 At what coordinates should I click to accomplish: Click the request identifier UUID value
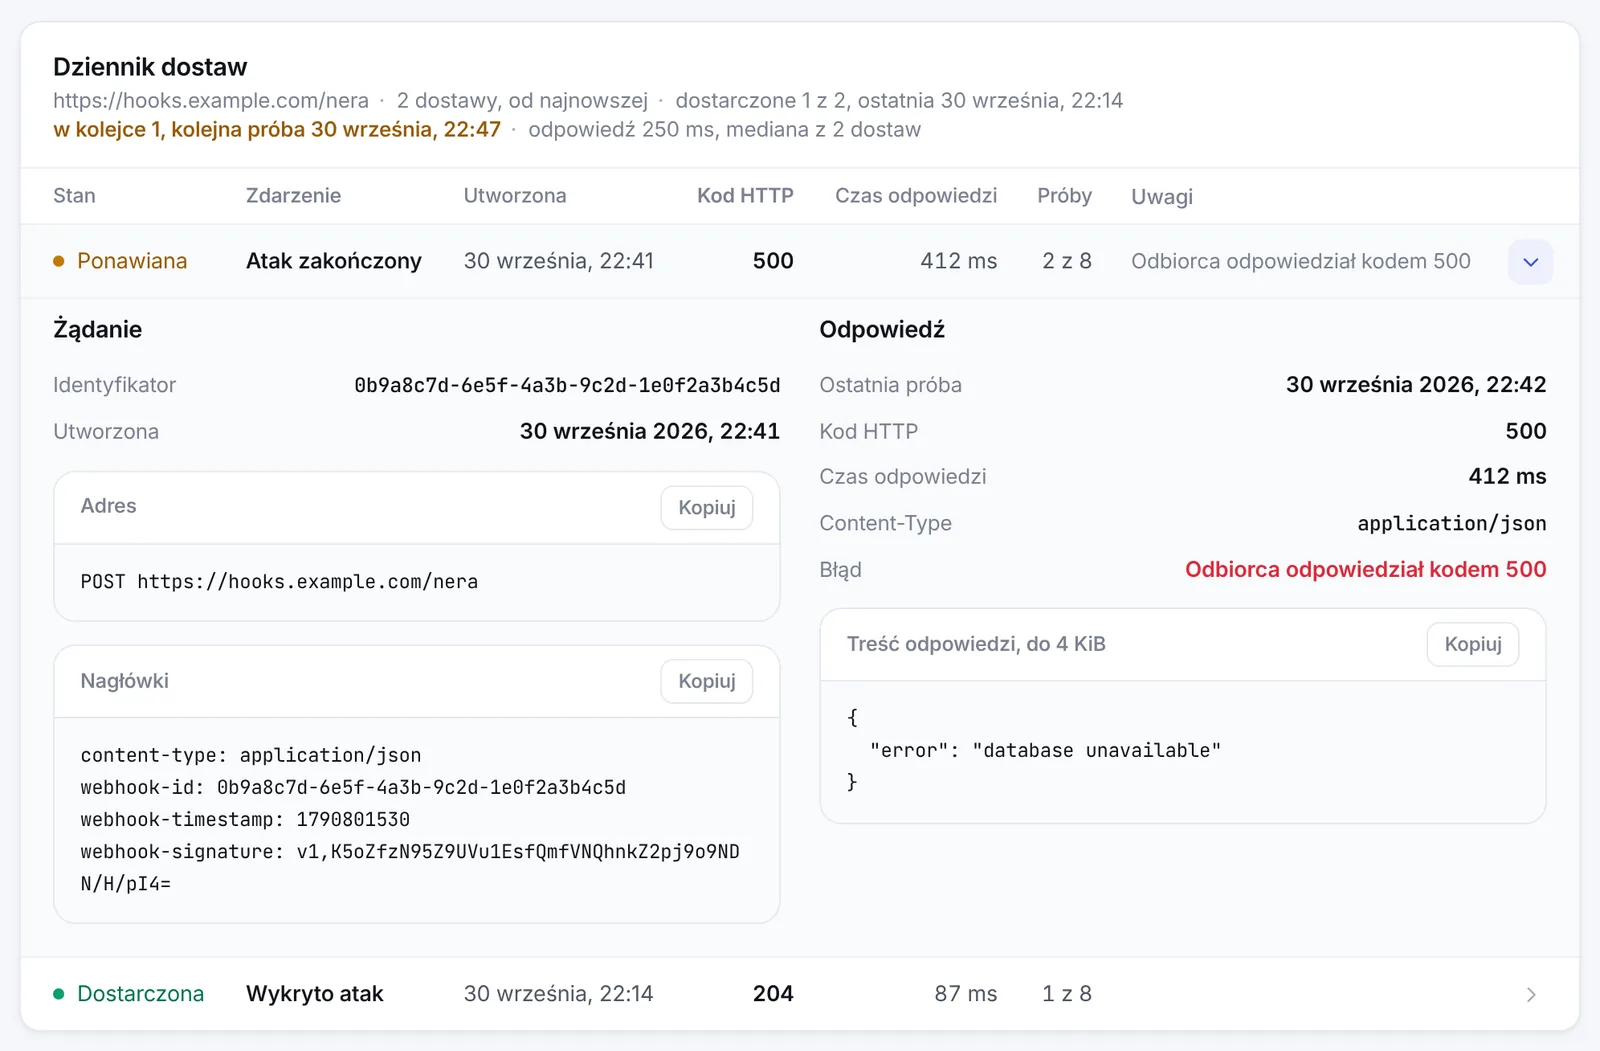pos(567,385)
